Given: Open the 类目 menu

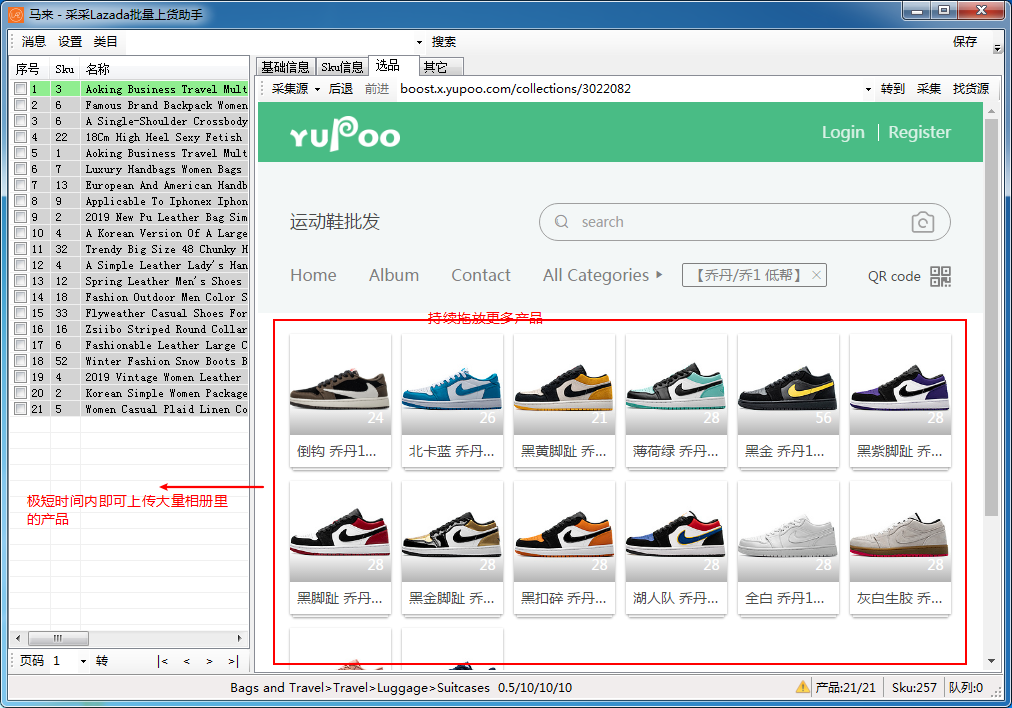Looking at the screenshot, I should coord(105,42).
